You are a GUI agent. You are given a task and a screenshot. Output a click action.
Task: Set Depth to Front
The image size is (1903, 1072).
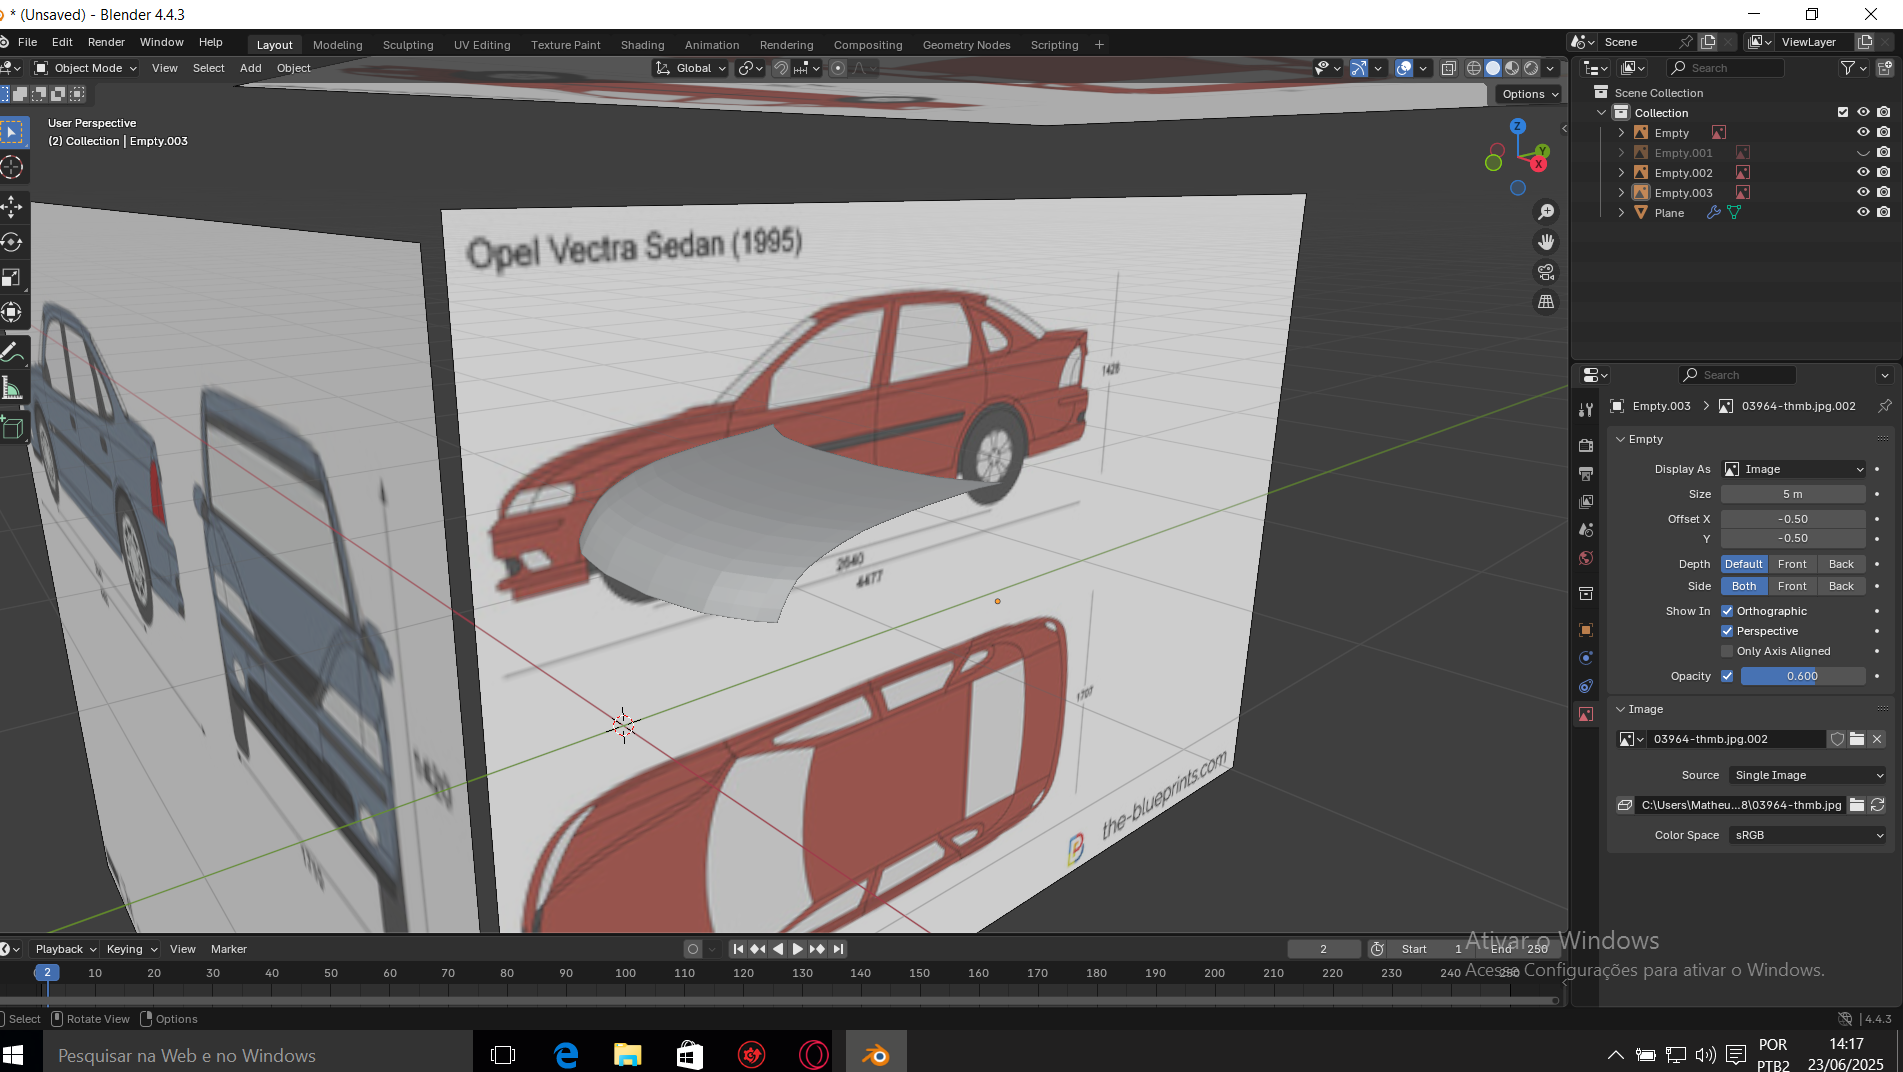coord(1792,564)
